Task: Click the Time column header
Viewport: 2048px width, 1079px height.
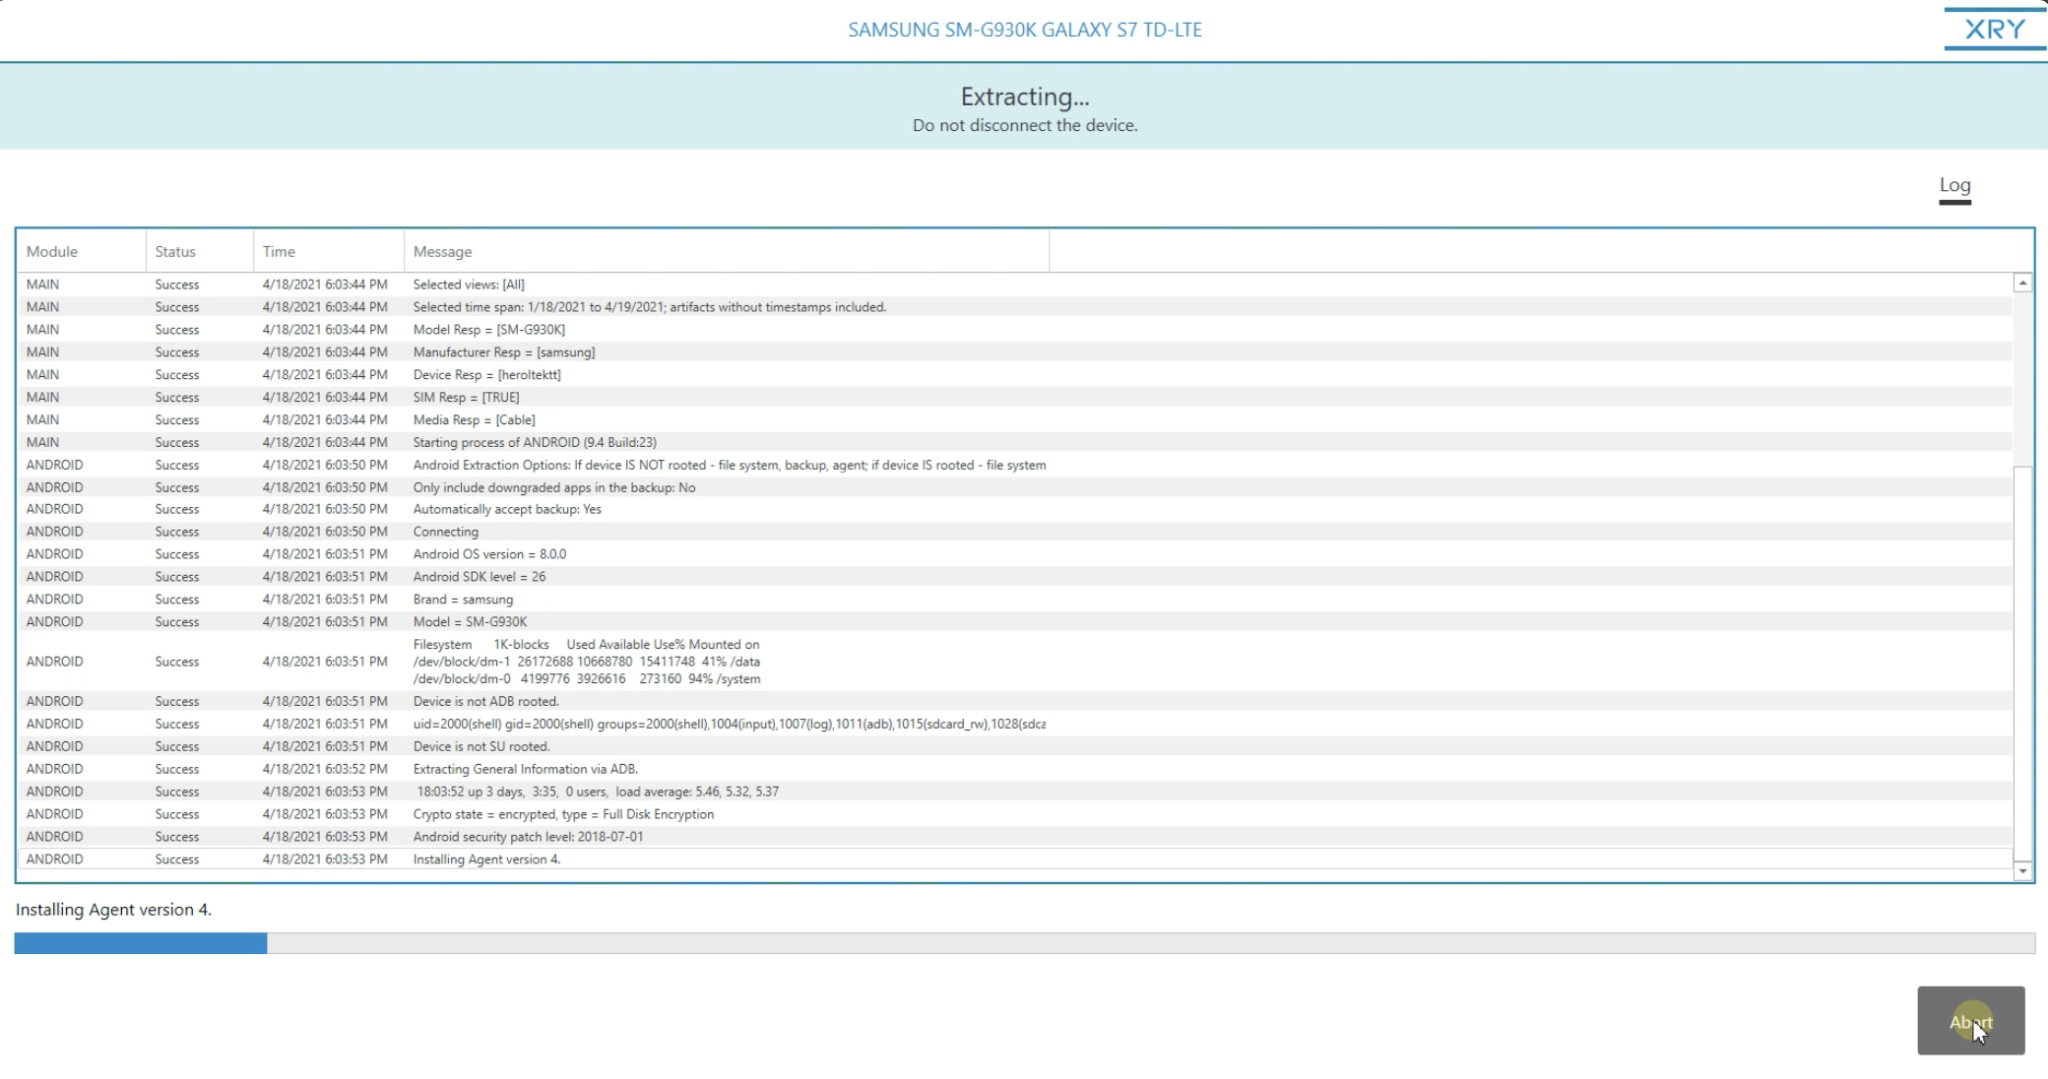Action: pyautogui.click(x=278, y=251)
